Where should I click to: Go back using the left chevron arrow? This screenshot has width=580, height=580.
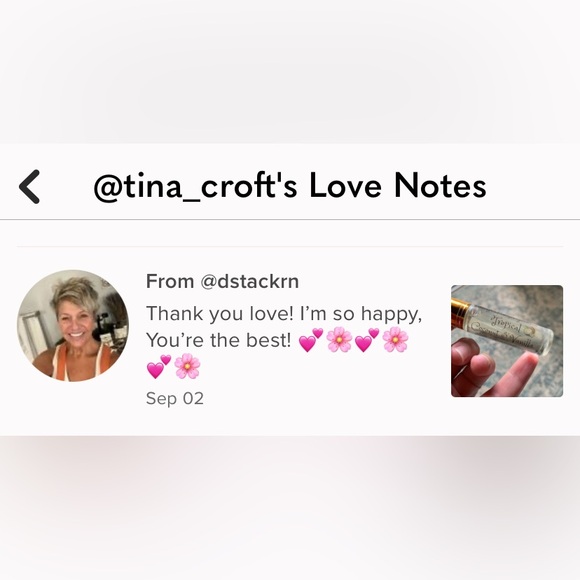(x=29, y=186)
